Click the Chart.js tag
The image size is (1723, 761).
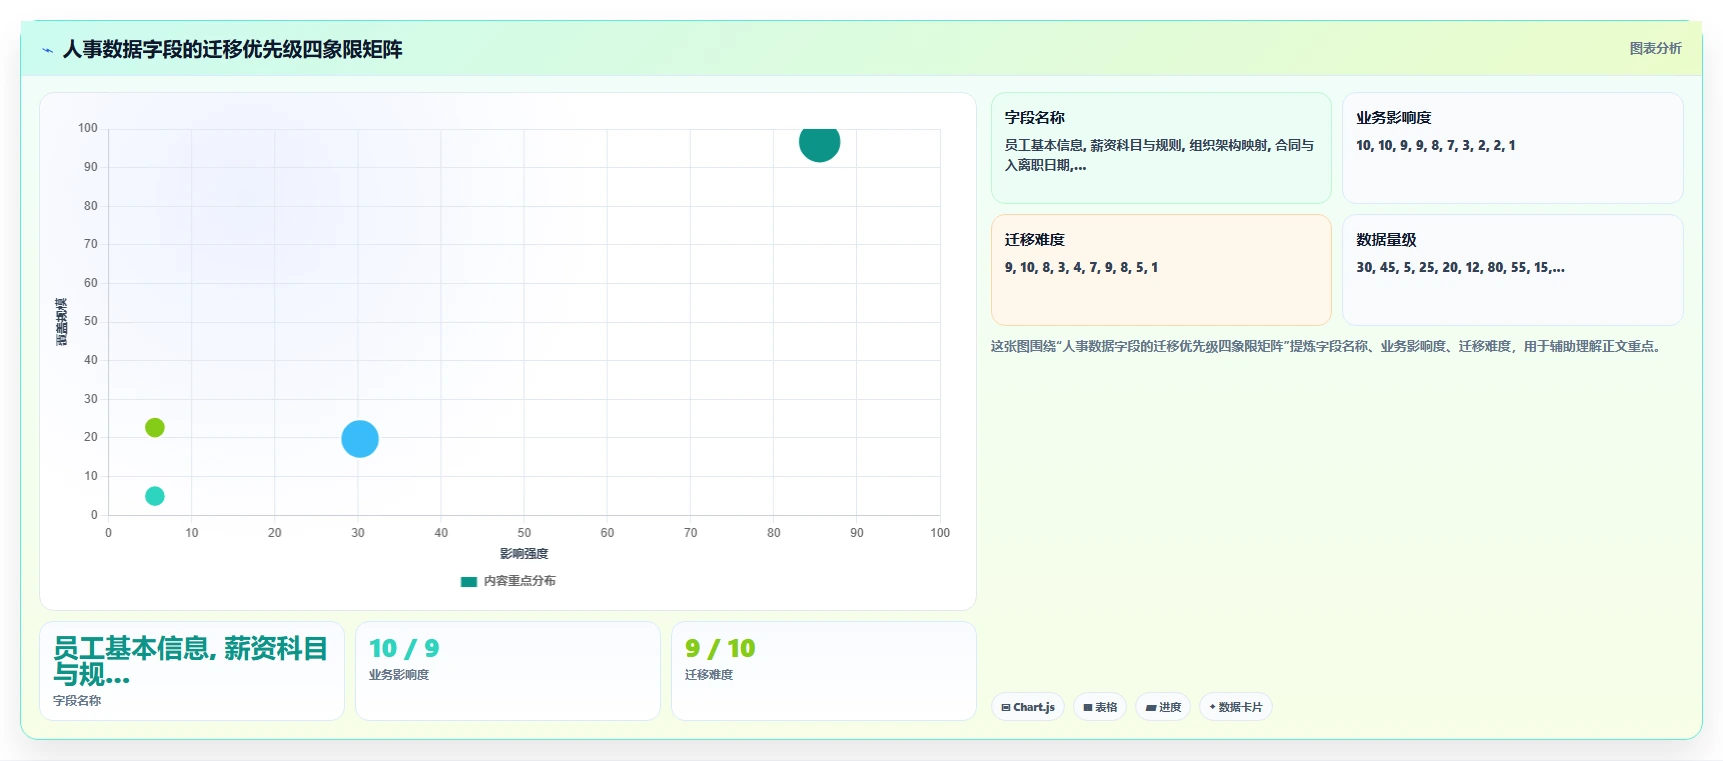[x=1028, y=707]
